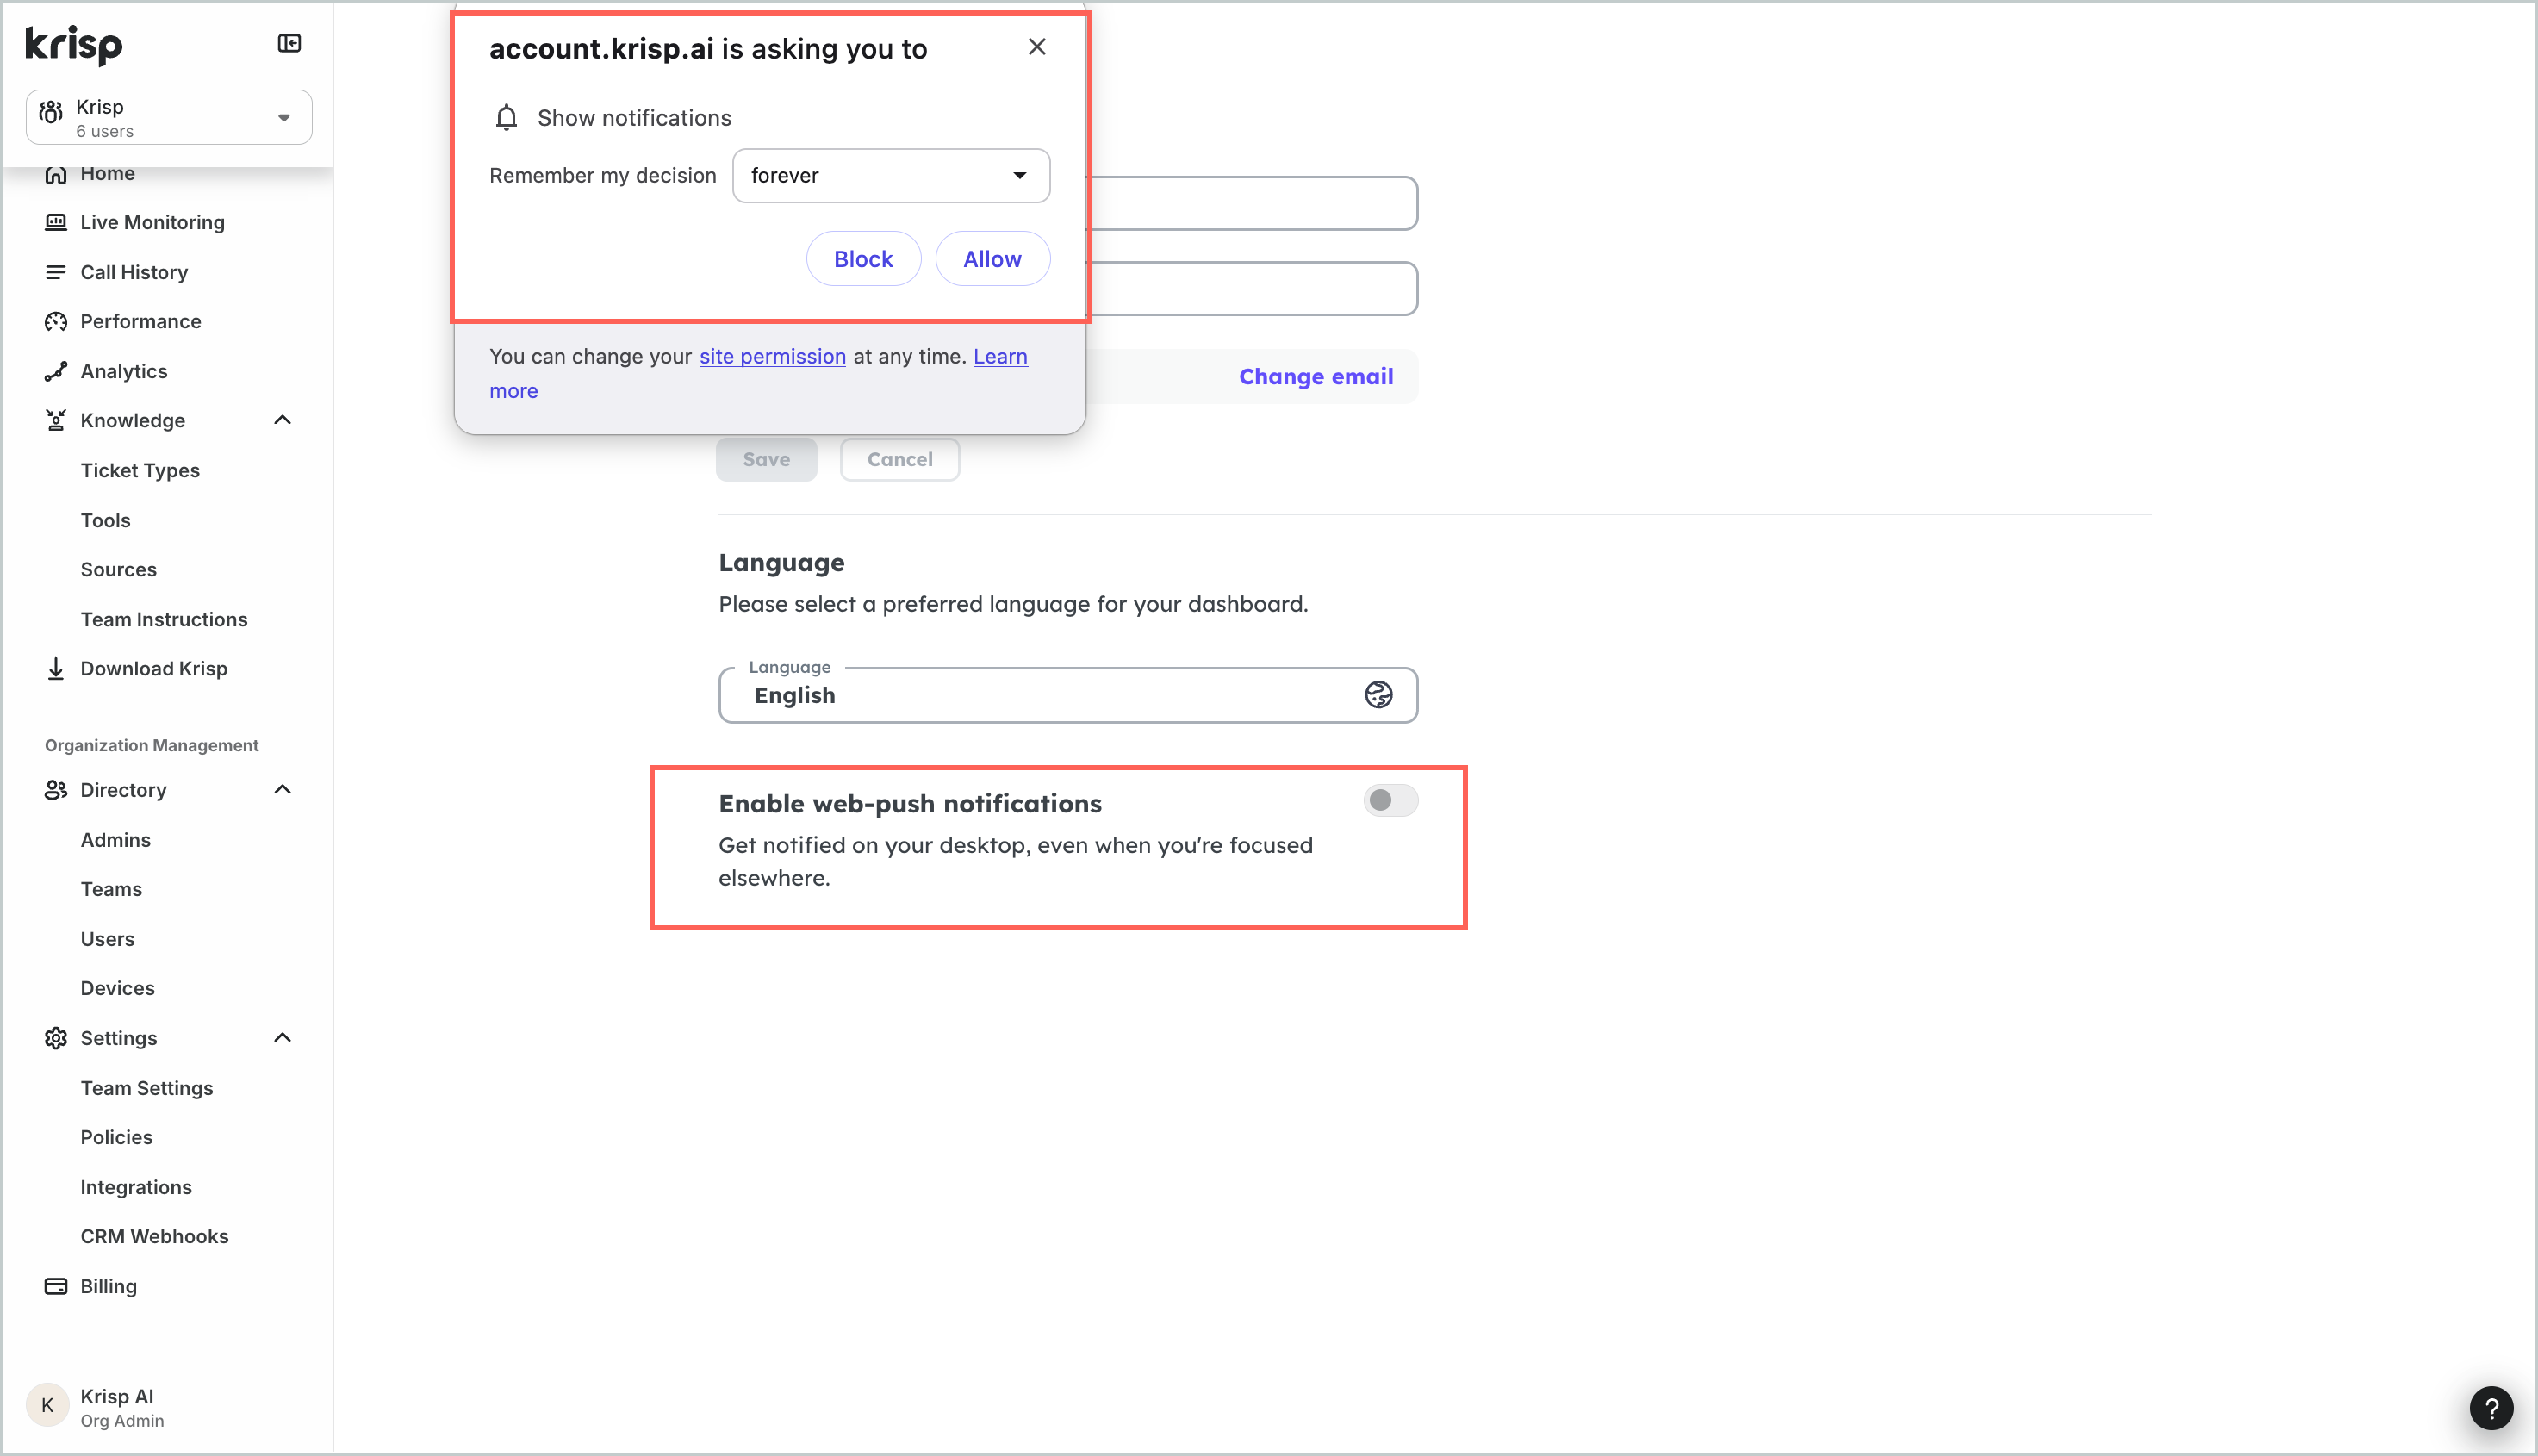Click the Call History list icon

click(x=56, y=272)
